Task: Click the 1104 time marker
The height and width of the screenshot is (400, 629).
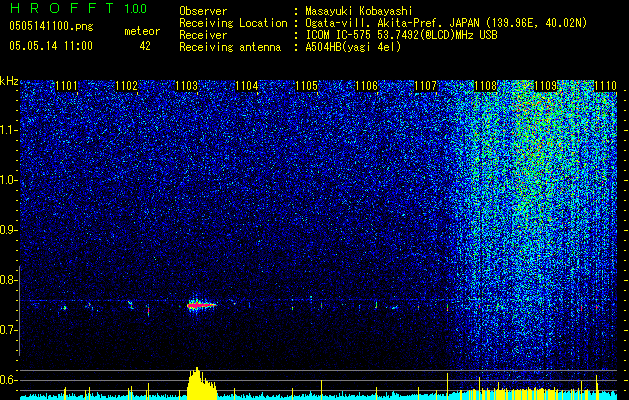Action: 247,86
